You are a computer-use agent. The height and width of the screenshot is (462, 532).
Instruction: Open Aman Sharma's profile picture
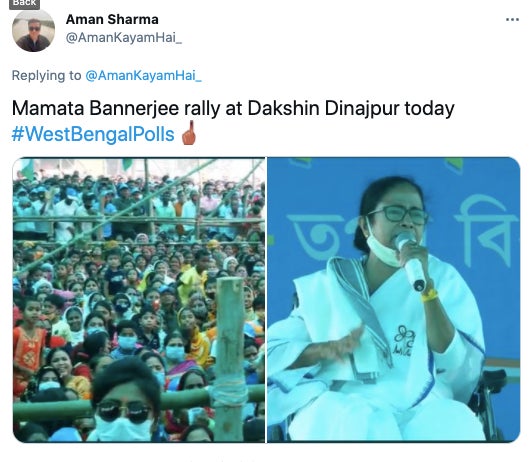click(34, 30)
